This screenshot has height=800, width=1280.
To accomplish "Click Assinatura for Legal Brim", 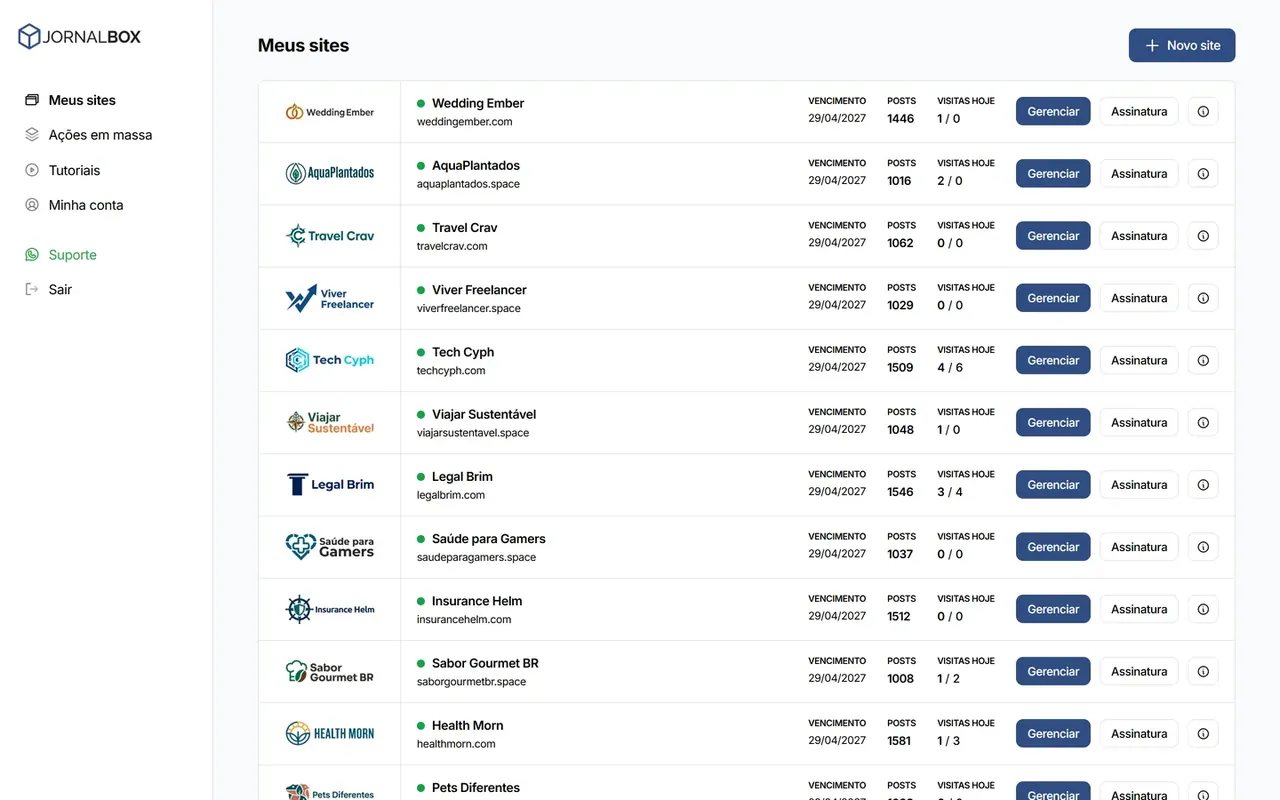I will [x=1139, y=485].
